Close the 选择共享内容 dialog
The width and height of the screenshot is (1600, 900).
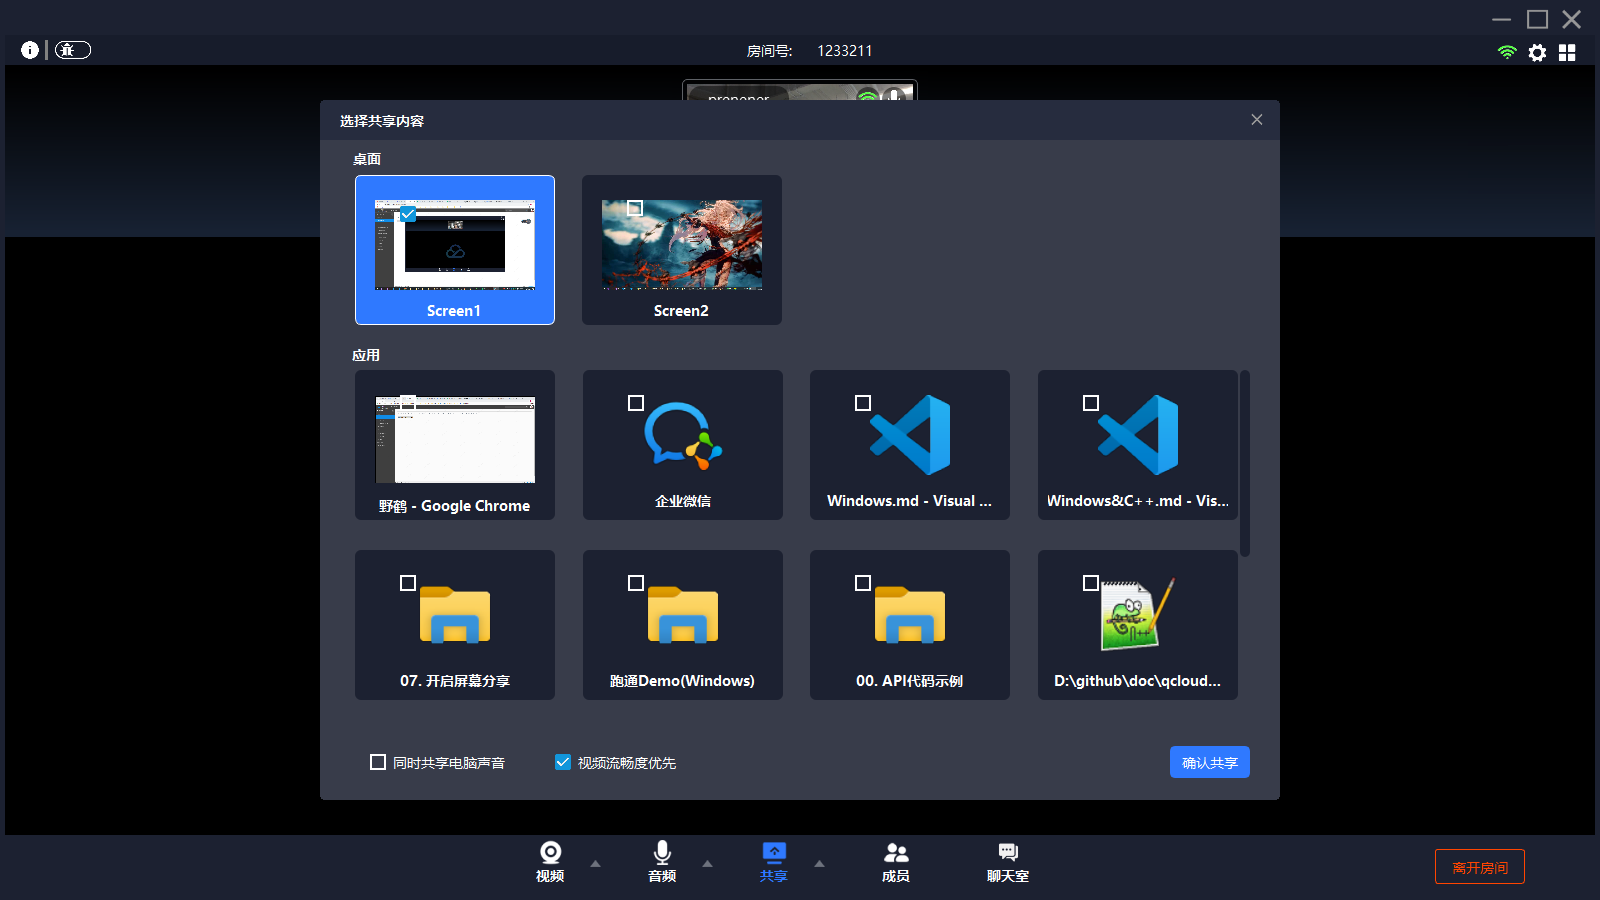point(1257,120)
